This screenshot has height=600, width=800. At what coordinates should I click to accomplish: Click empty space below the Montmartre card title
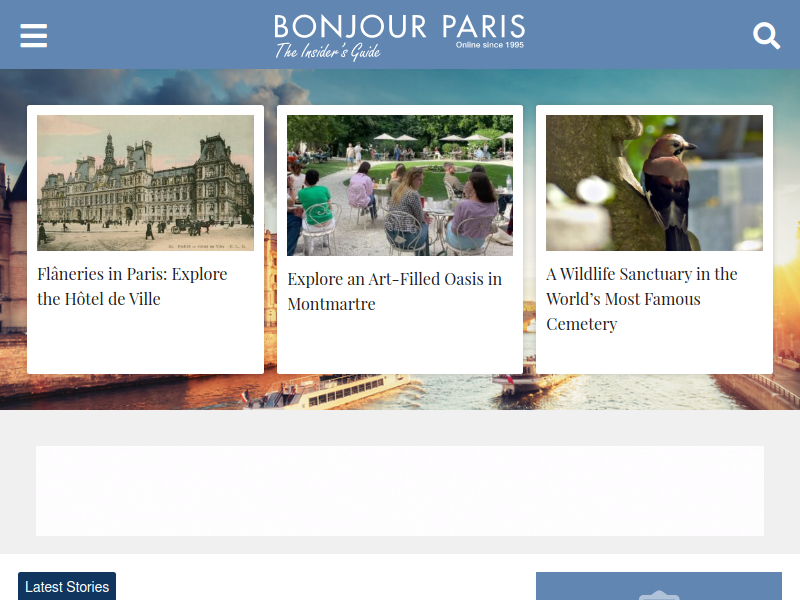(399, 344)
